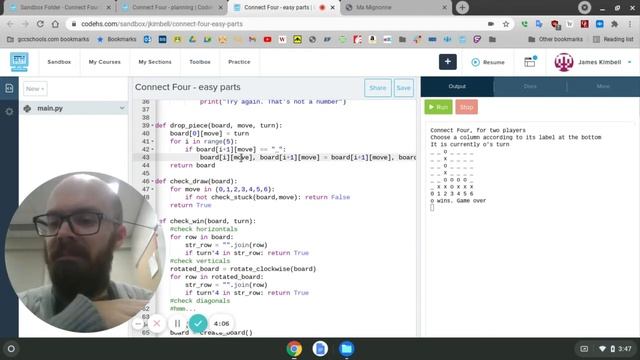Viewport: 640px width, 360px height.
Task: Open the CodeHS home logo
Action: point(19,62)
